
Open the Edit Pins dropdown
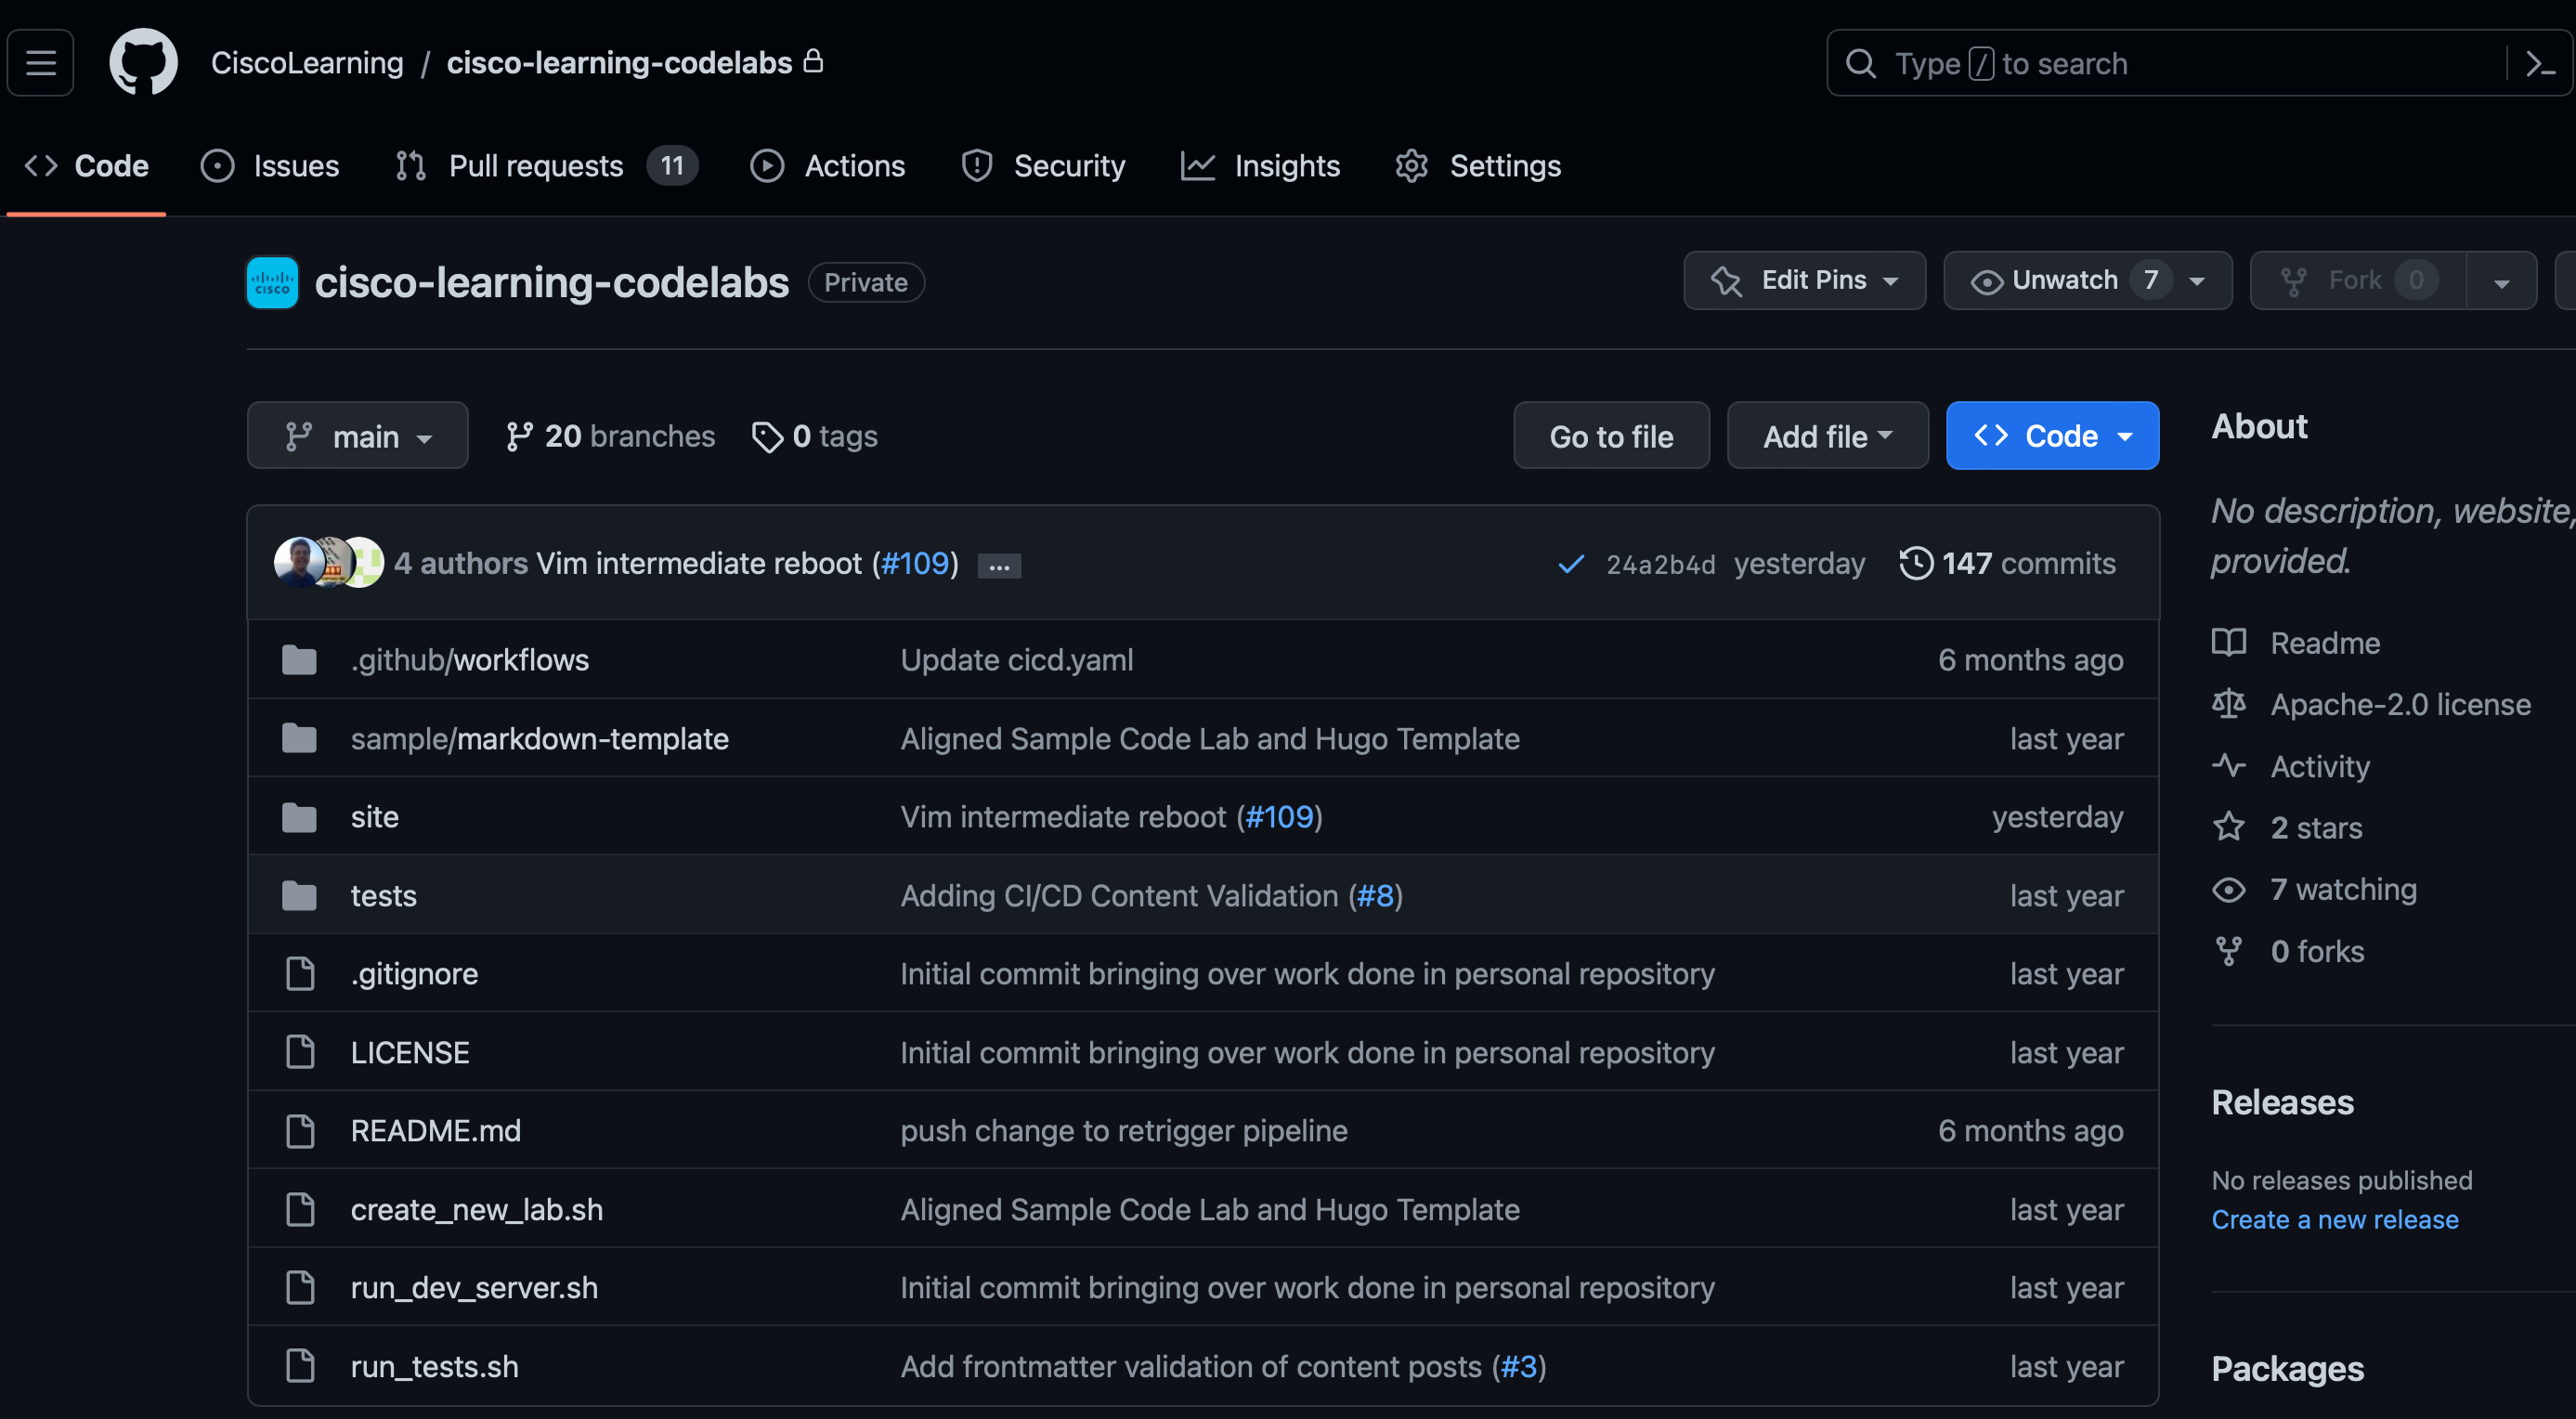point(1804,281)
